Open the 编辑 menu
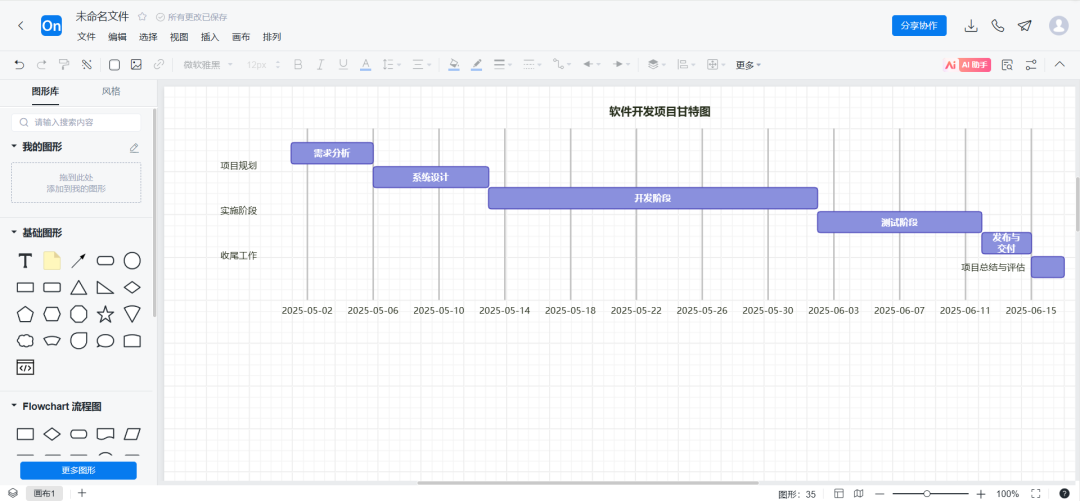 (x=117, y=37)
